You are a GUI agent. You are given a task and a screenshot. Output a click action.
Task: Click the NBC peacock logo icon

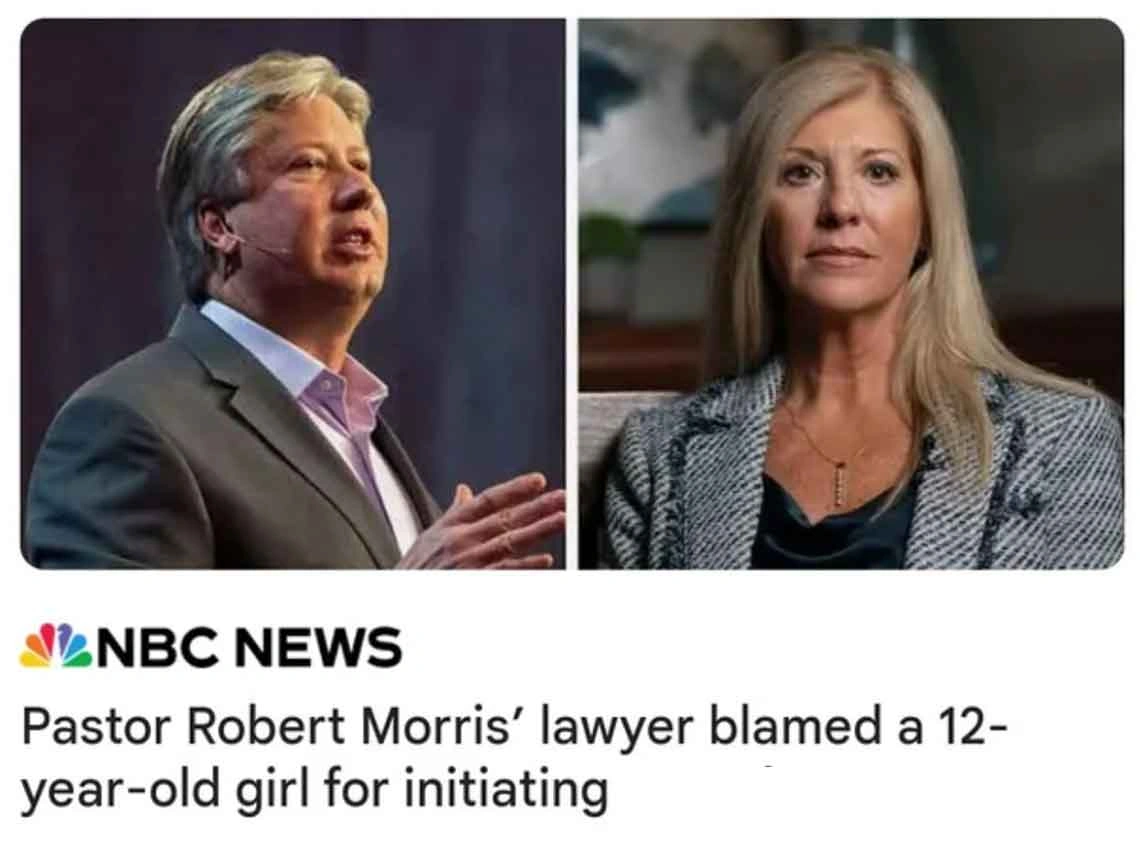click(x=57, y=646)
